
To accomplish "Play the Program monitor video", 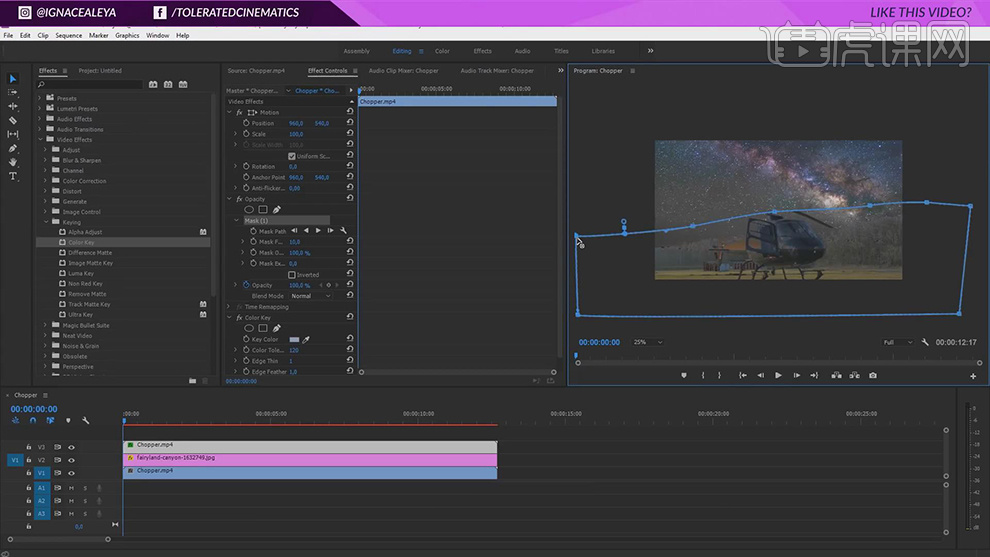I will tap(778, 375).
